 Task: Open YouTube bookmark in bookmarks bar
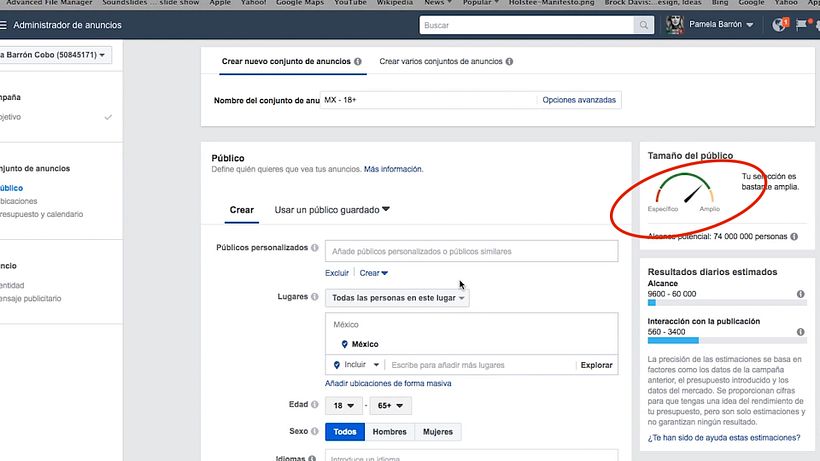[350, 3]
